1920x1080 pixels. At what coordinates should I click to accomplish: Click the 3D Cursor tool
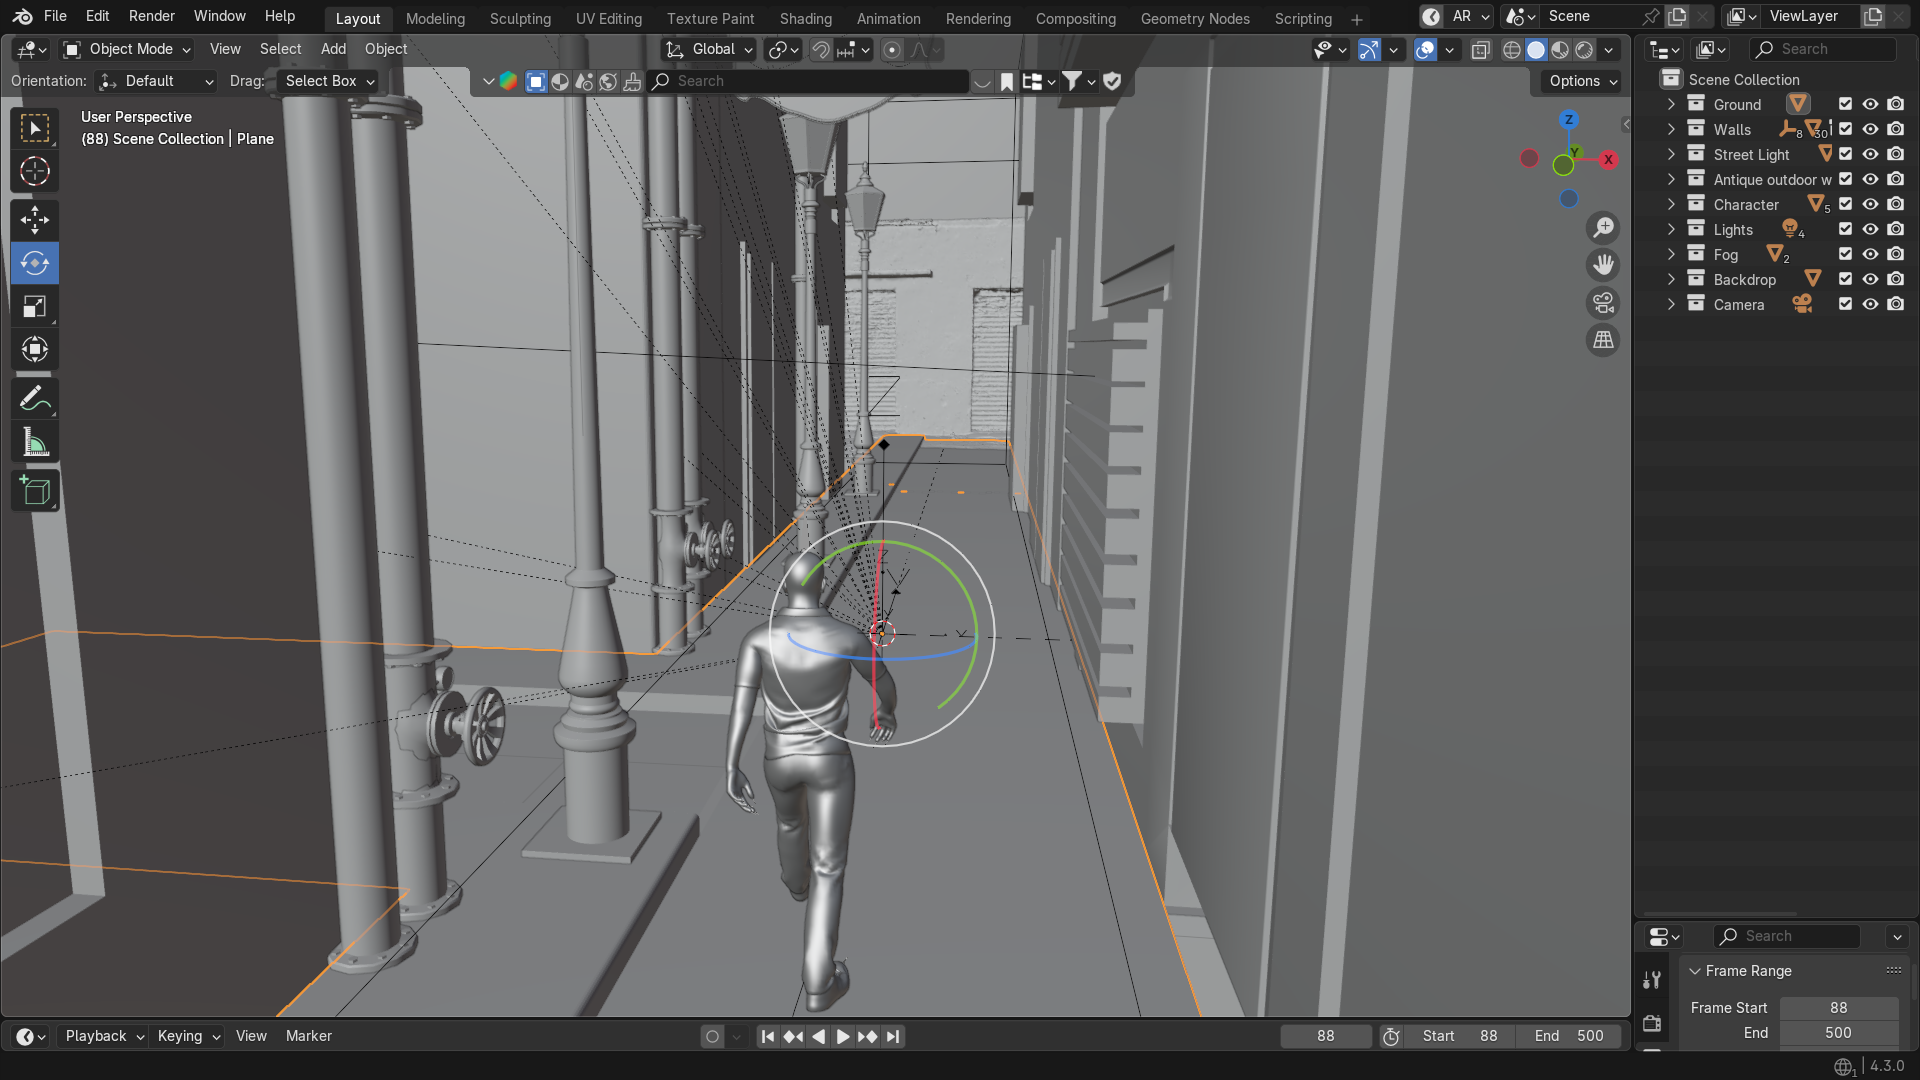(35, 172)
